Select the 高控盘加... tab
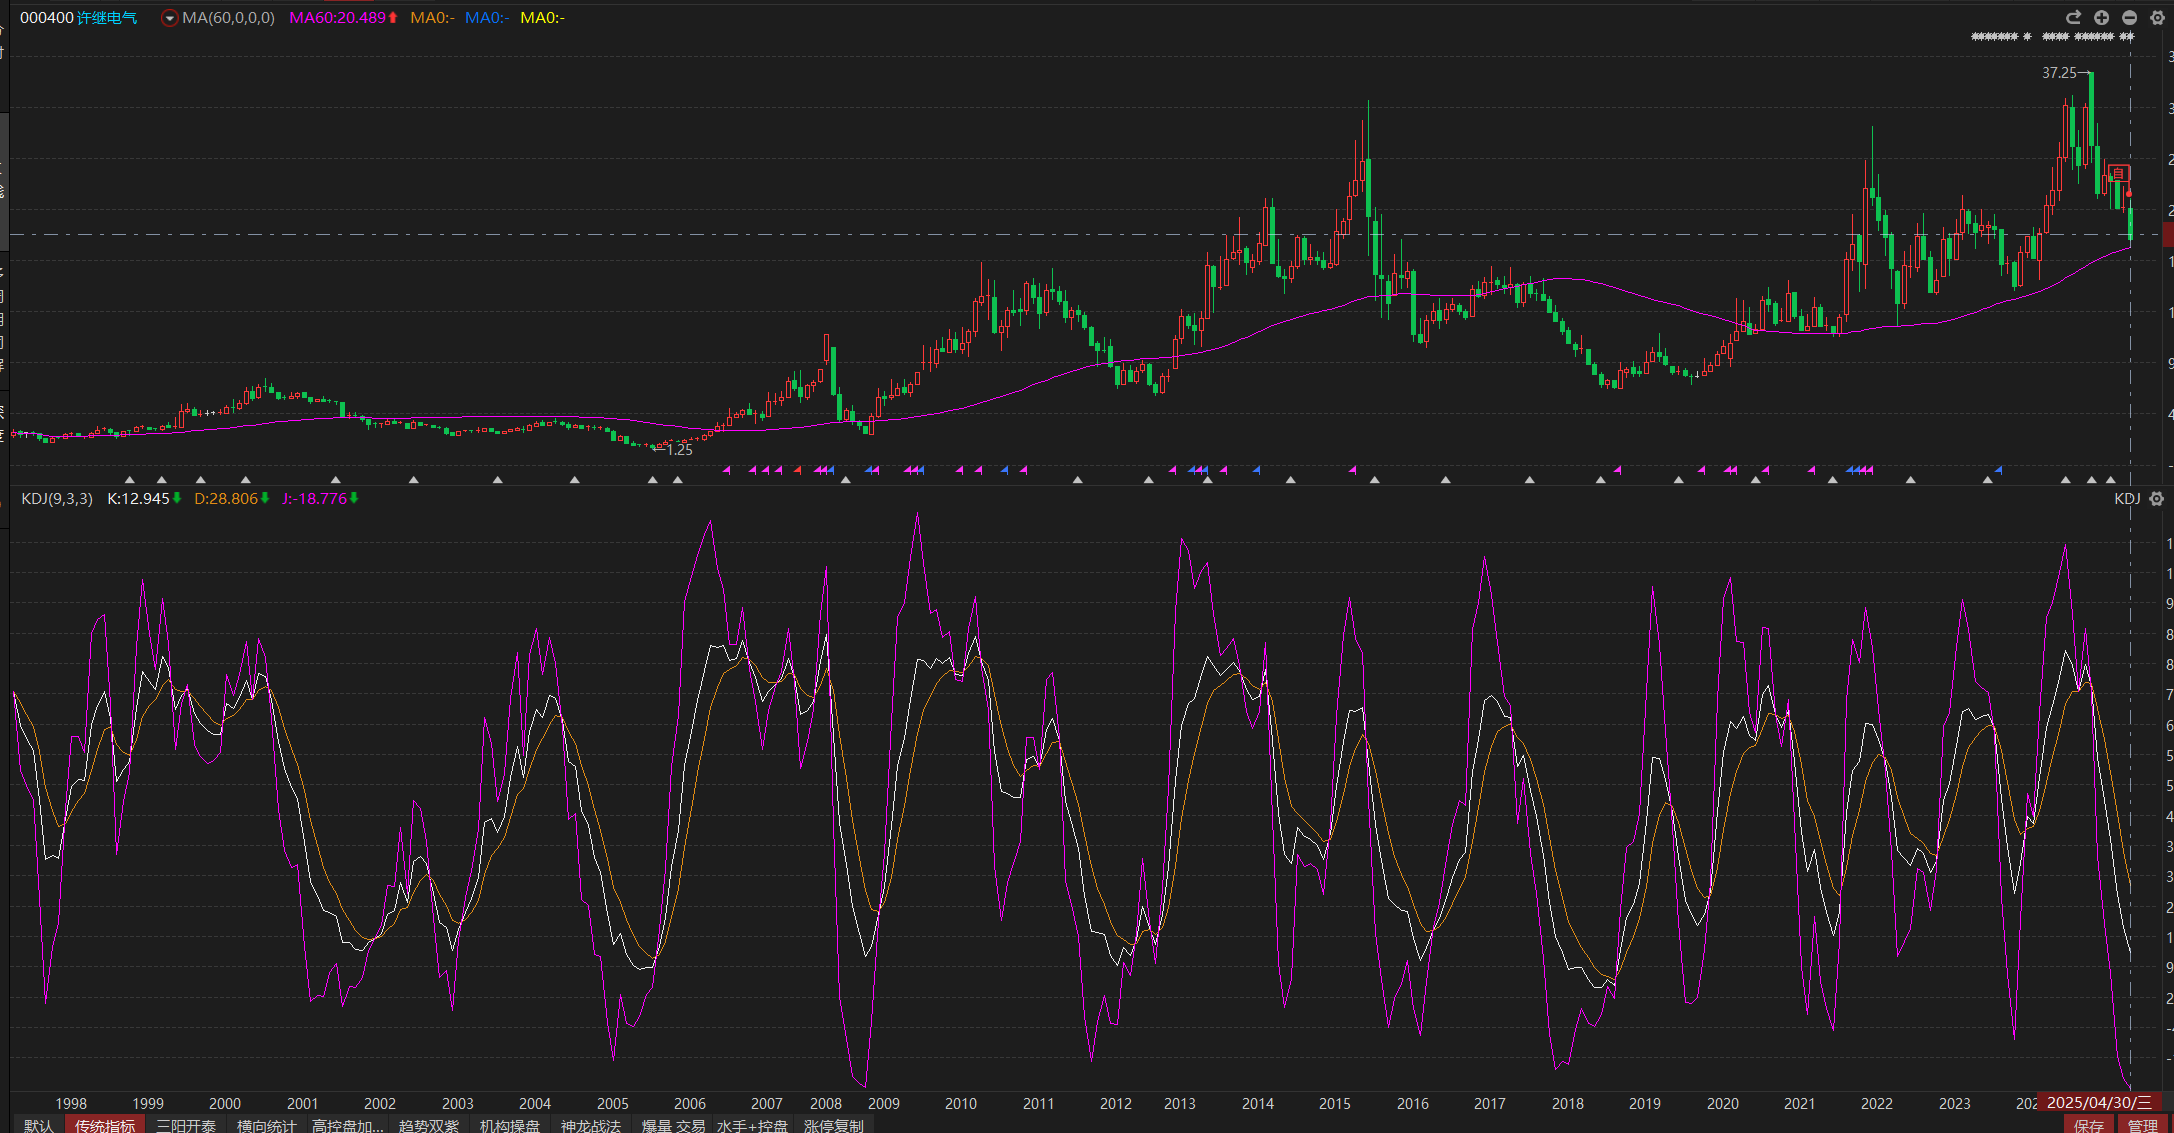This screenshot has height=1133, width=2174. point(347,1125)
